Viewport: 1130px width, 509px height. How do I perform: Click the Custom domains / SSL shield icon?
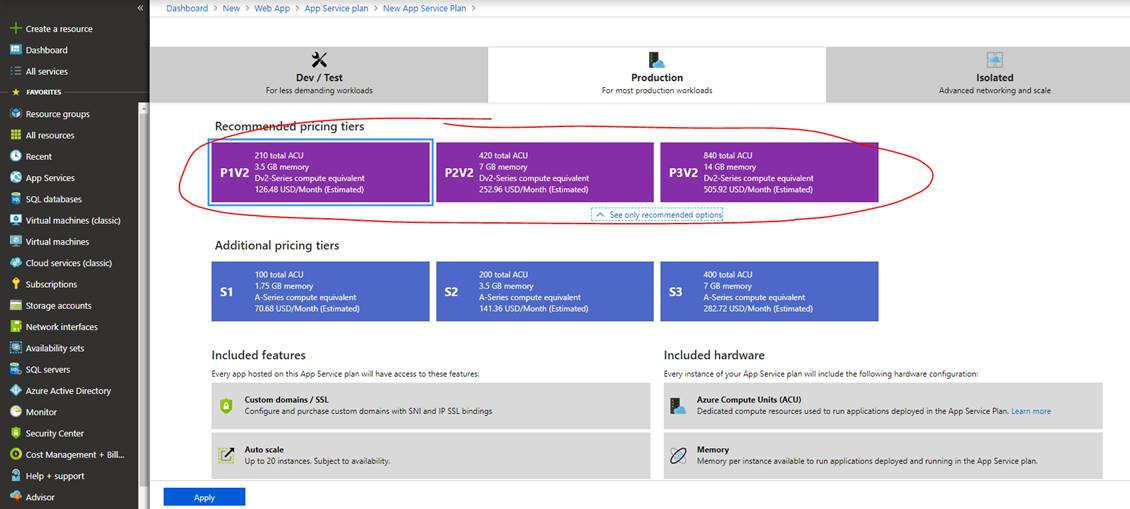tap(226, 405)
